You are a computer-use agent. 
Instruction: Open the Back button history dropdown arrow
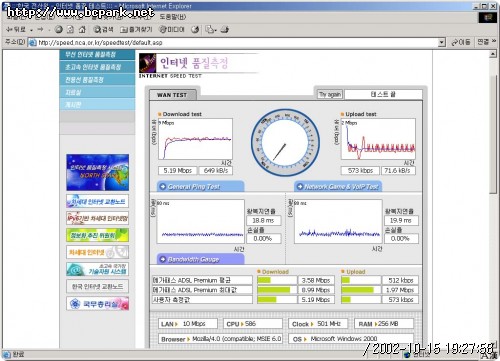(31, 30)
